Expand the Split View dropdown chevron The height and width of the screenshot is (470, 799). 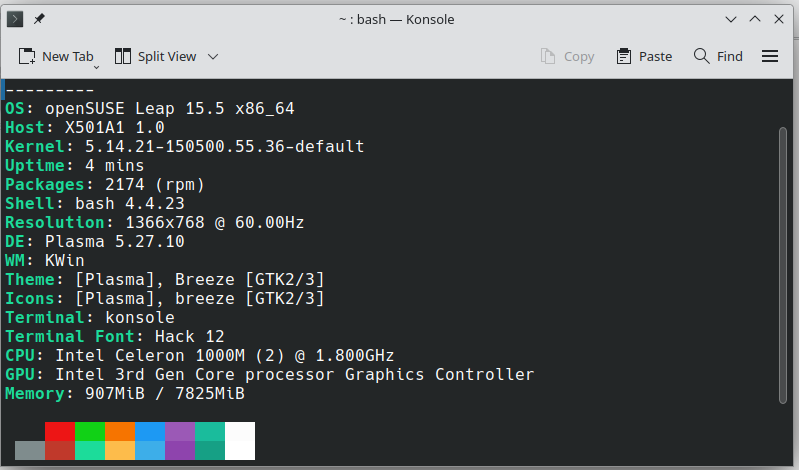coord(213,56)
